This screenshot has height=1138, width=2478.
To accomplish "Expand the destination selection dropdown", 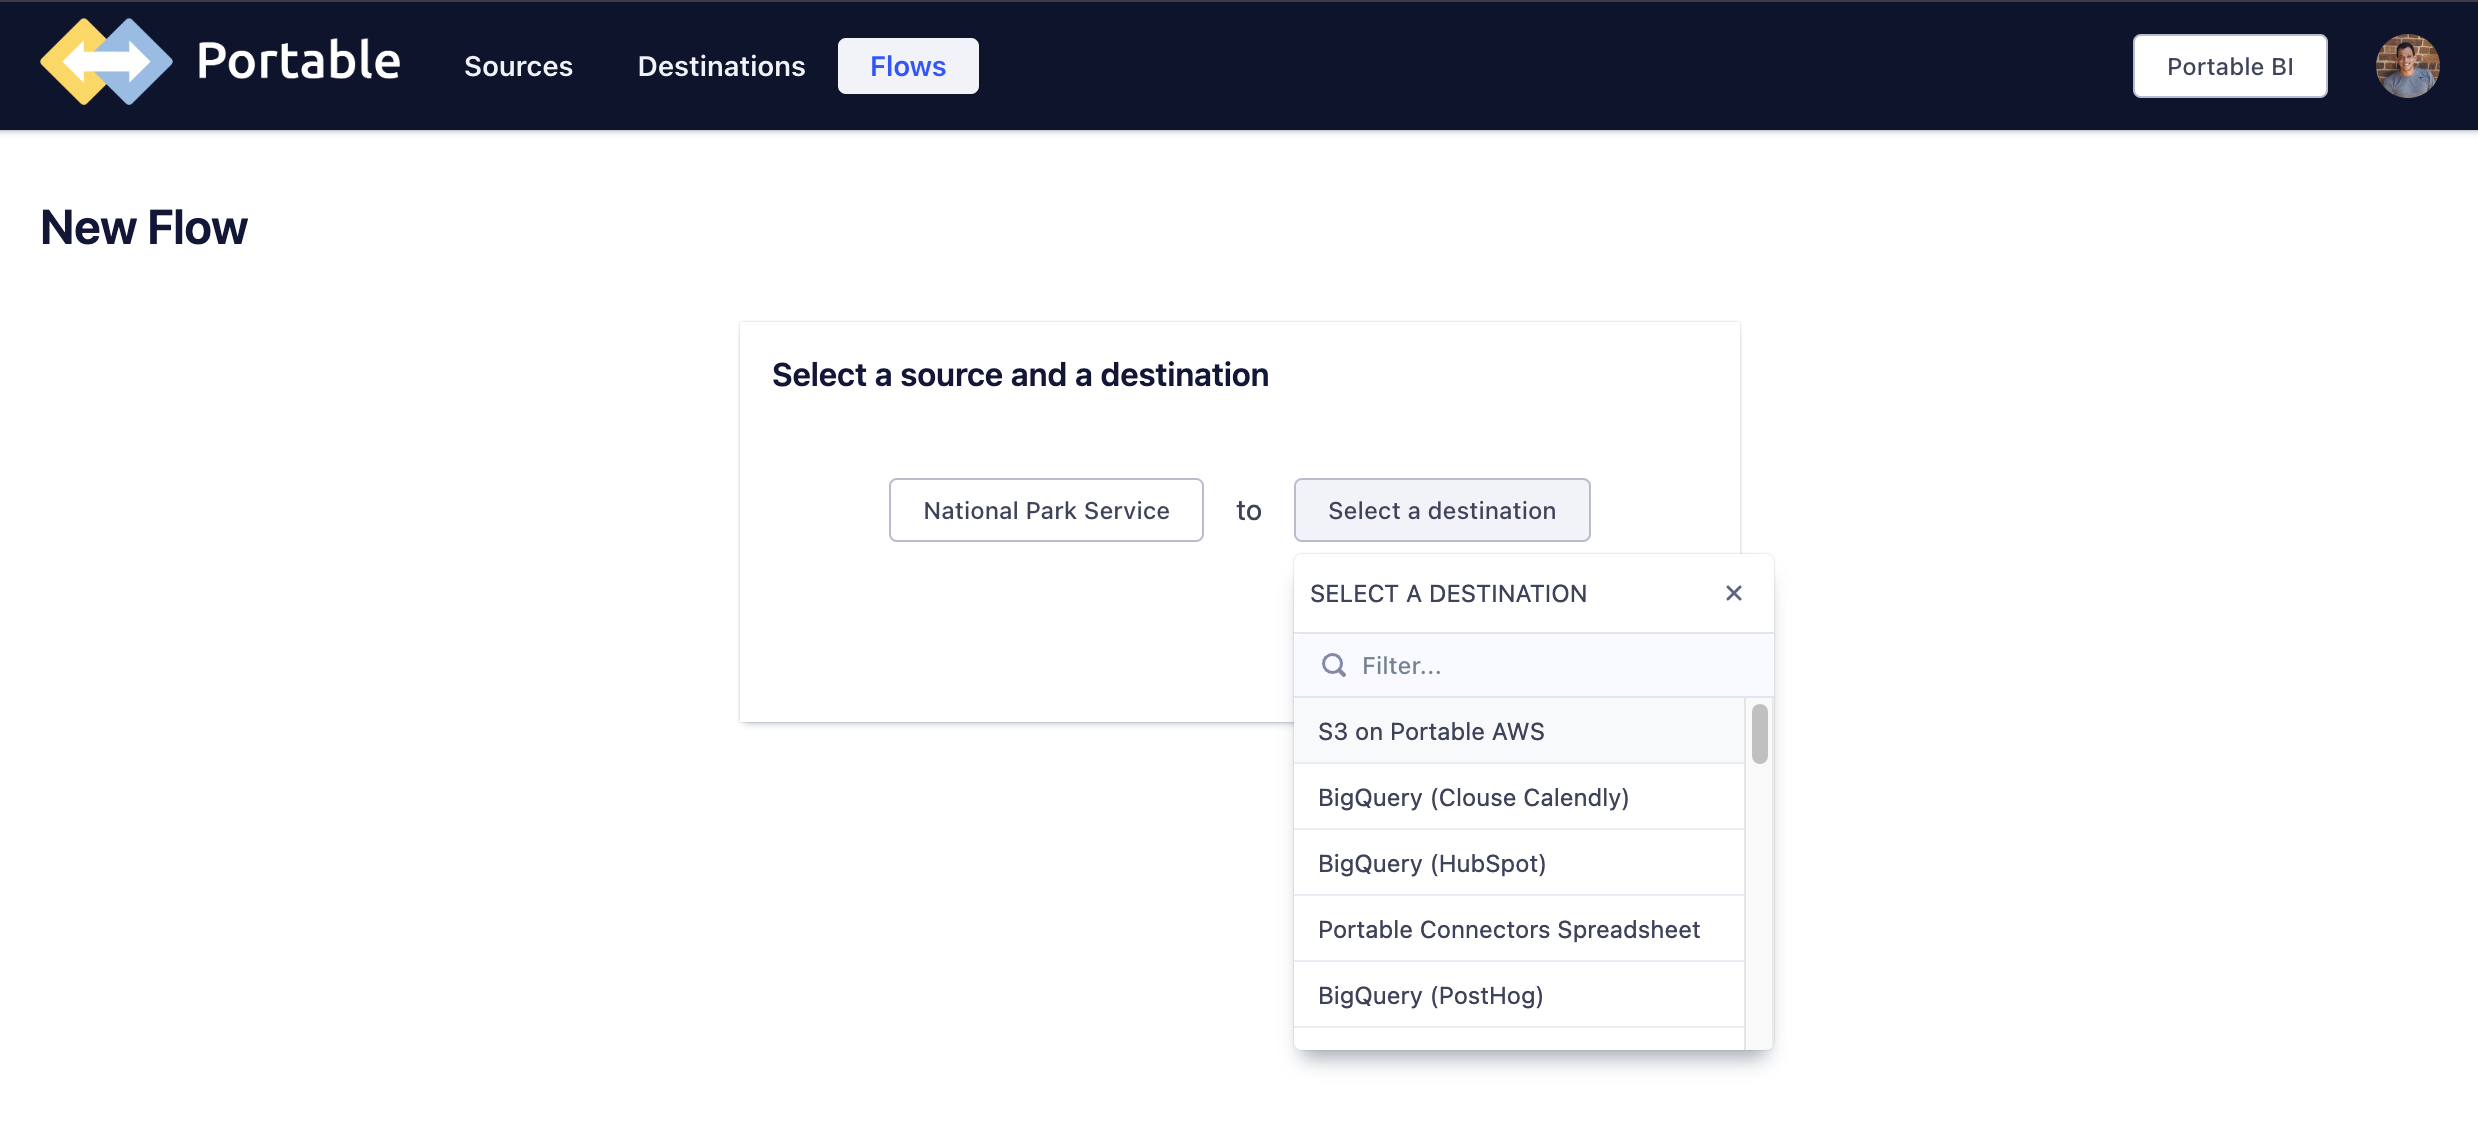I will point(1441,509).
